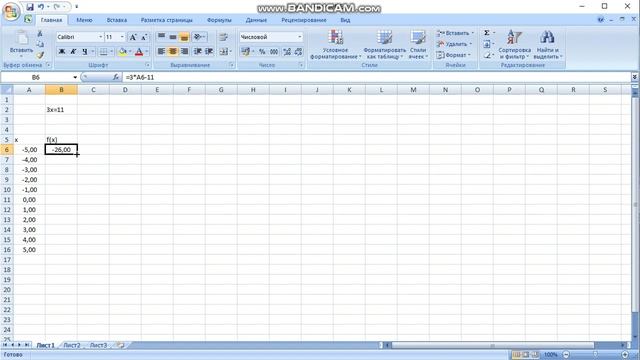Align text left
Image resolution: width=640 pixels, height=360 pixels.
161,51
